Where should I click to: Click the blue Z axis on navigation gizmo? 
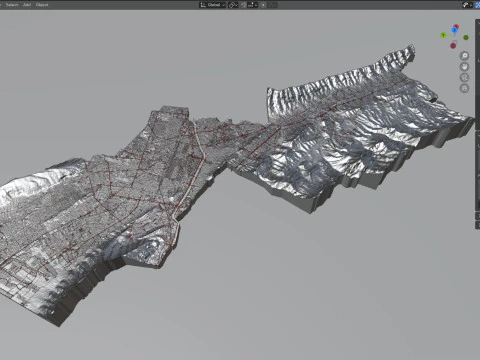click(x=454, y=30)
